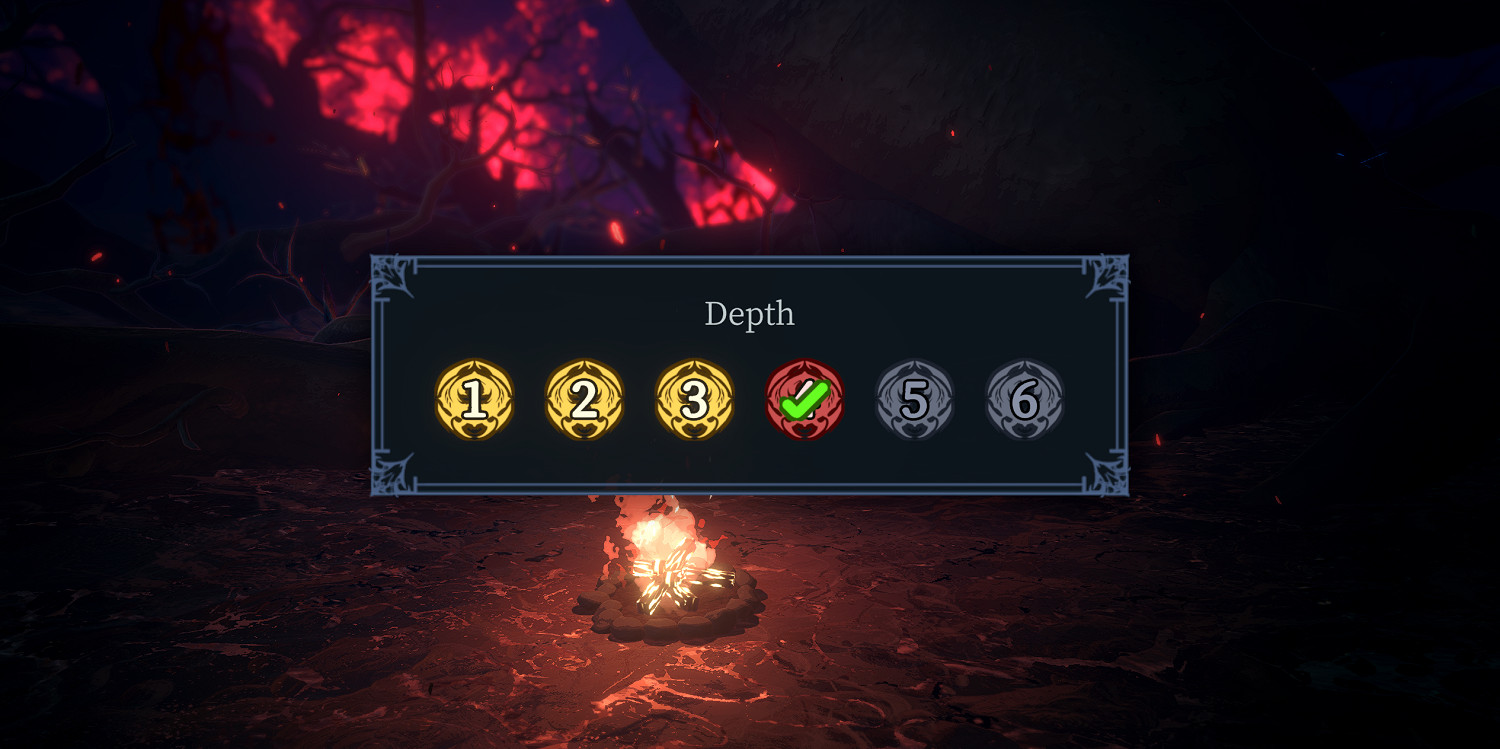1500x749 pixels.
Task: Choose the gold Depth 2 medallion
Action: point(585,400)
